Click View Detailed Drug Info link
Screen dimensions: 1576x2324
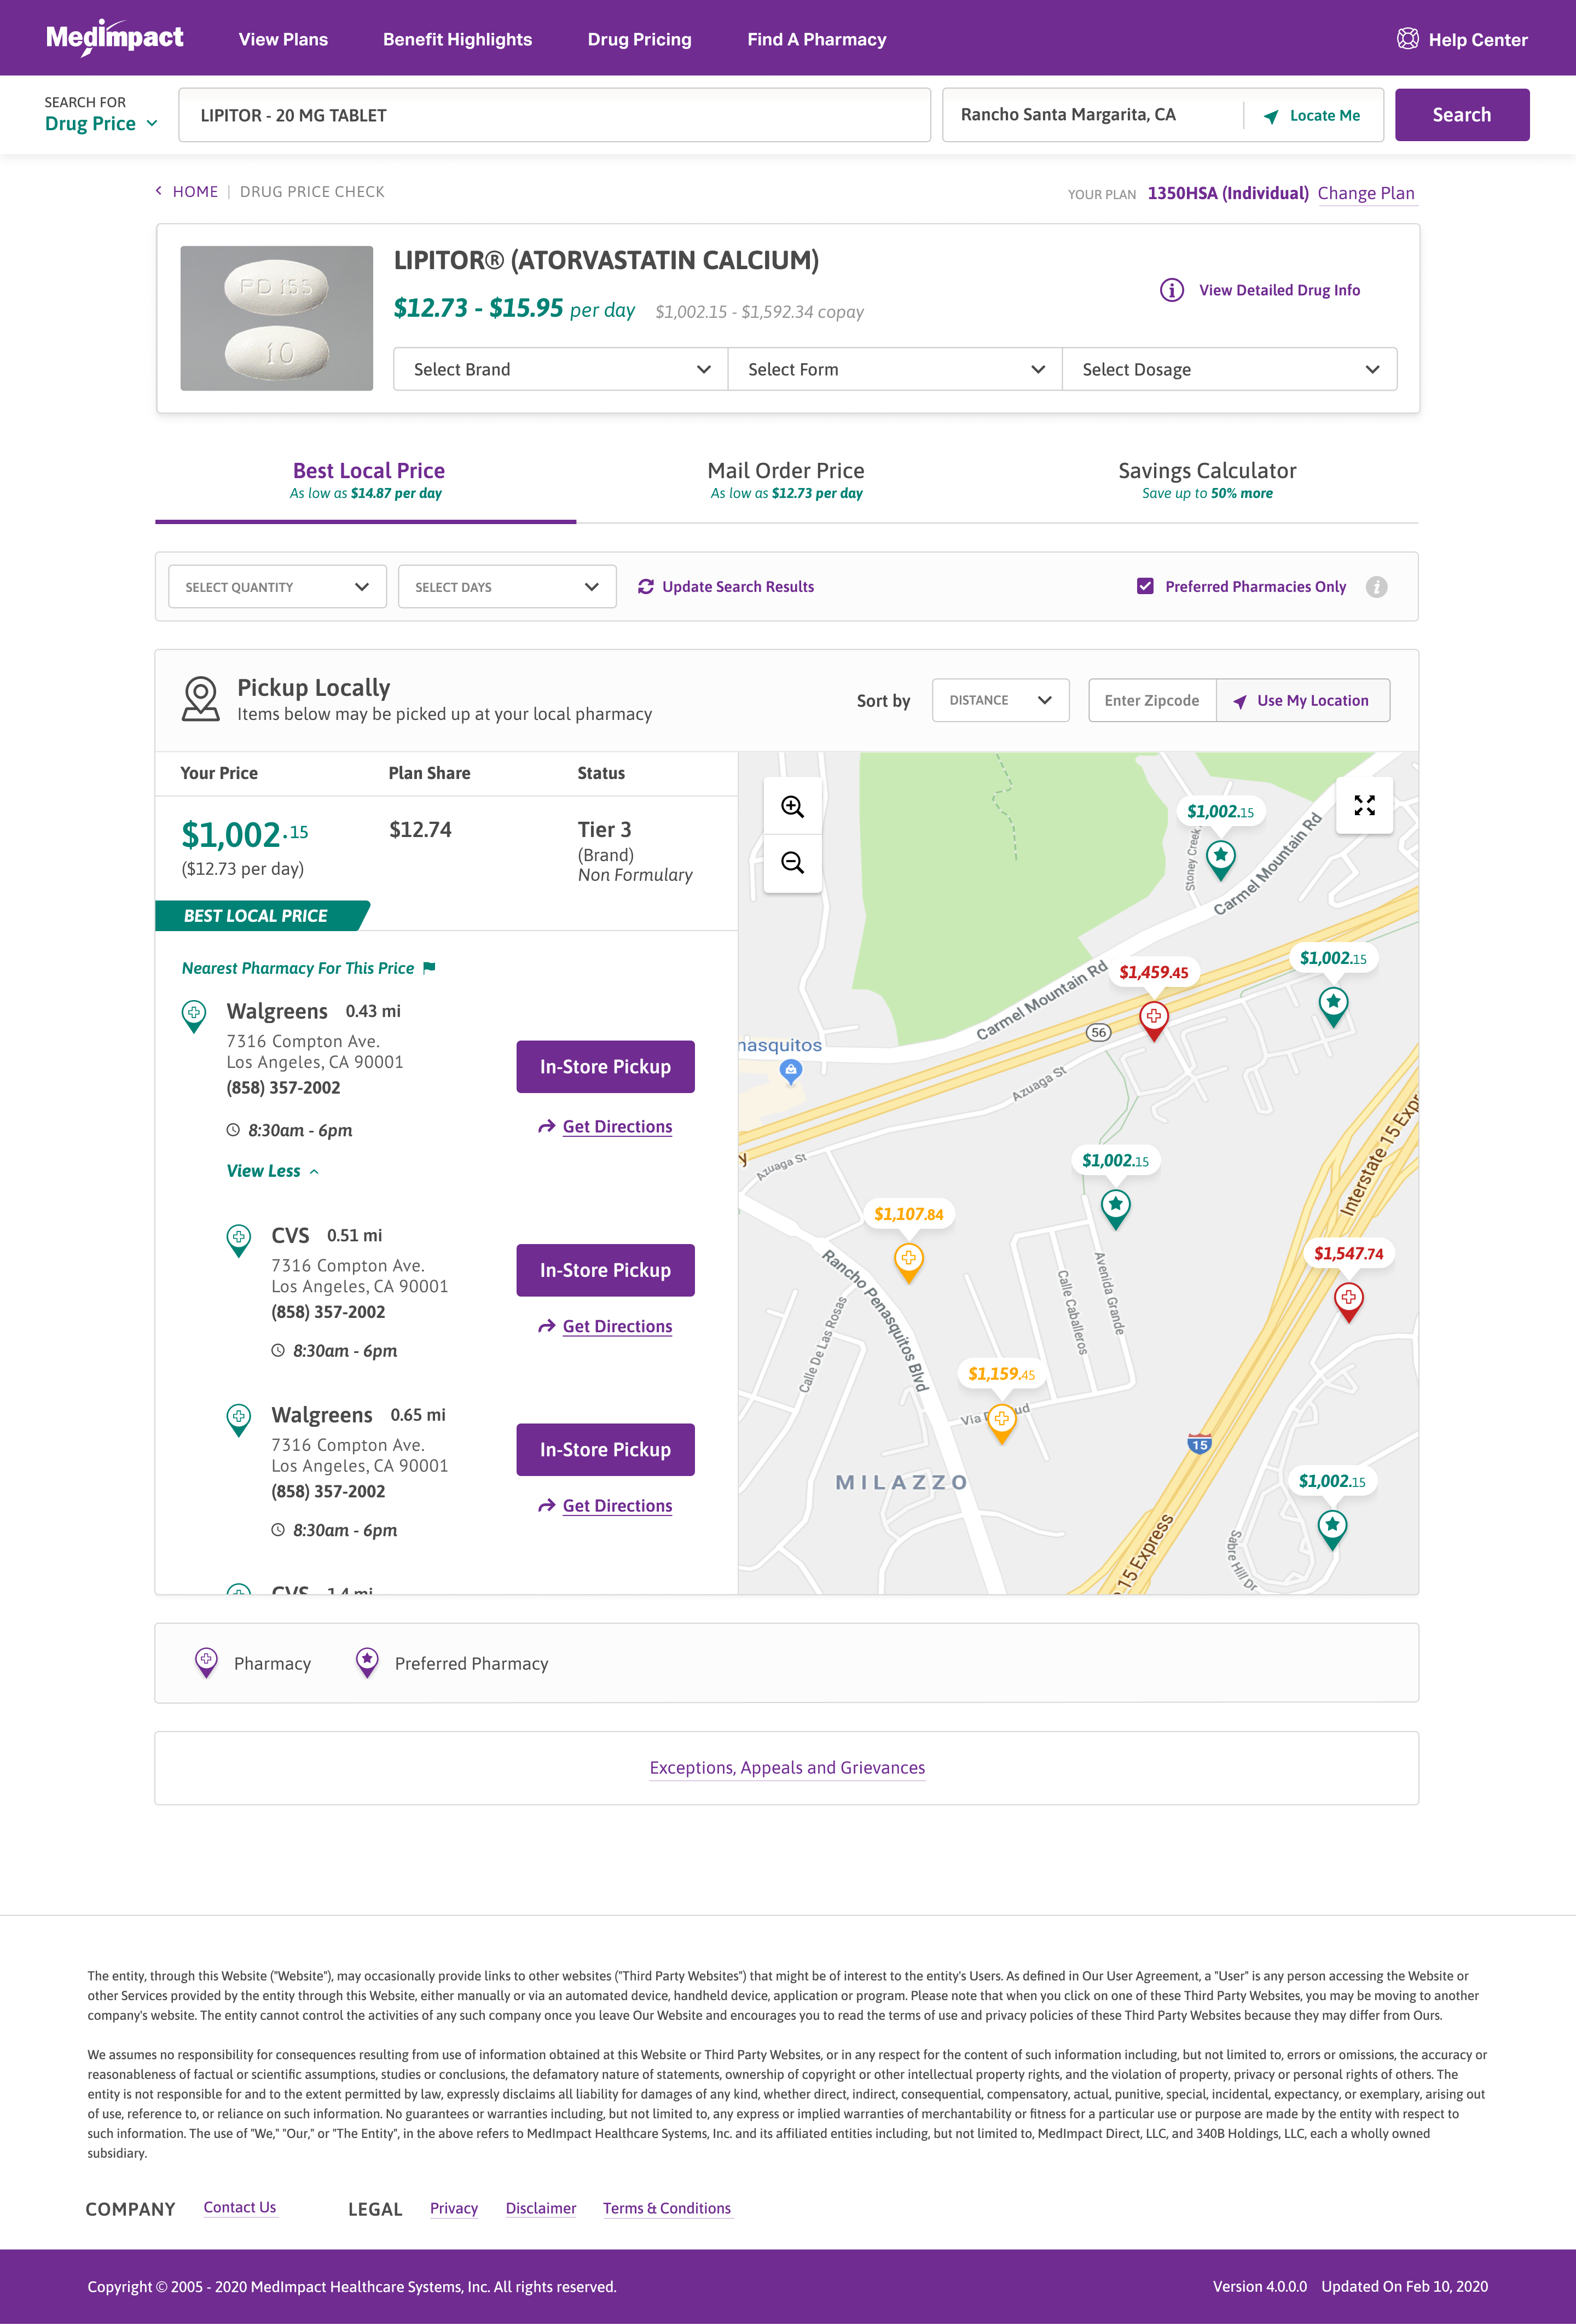tap(1279, 290)
